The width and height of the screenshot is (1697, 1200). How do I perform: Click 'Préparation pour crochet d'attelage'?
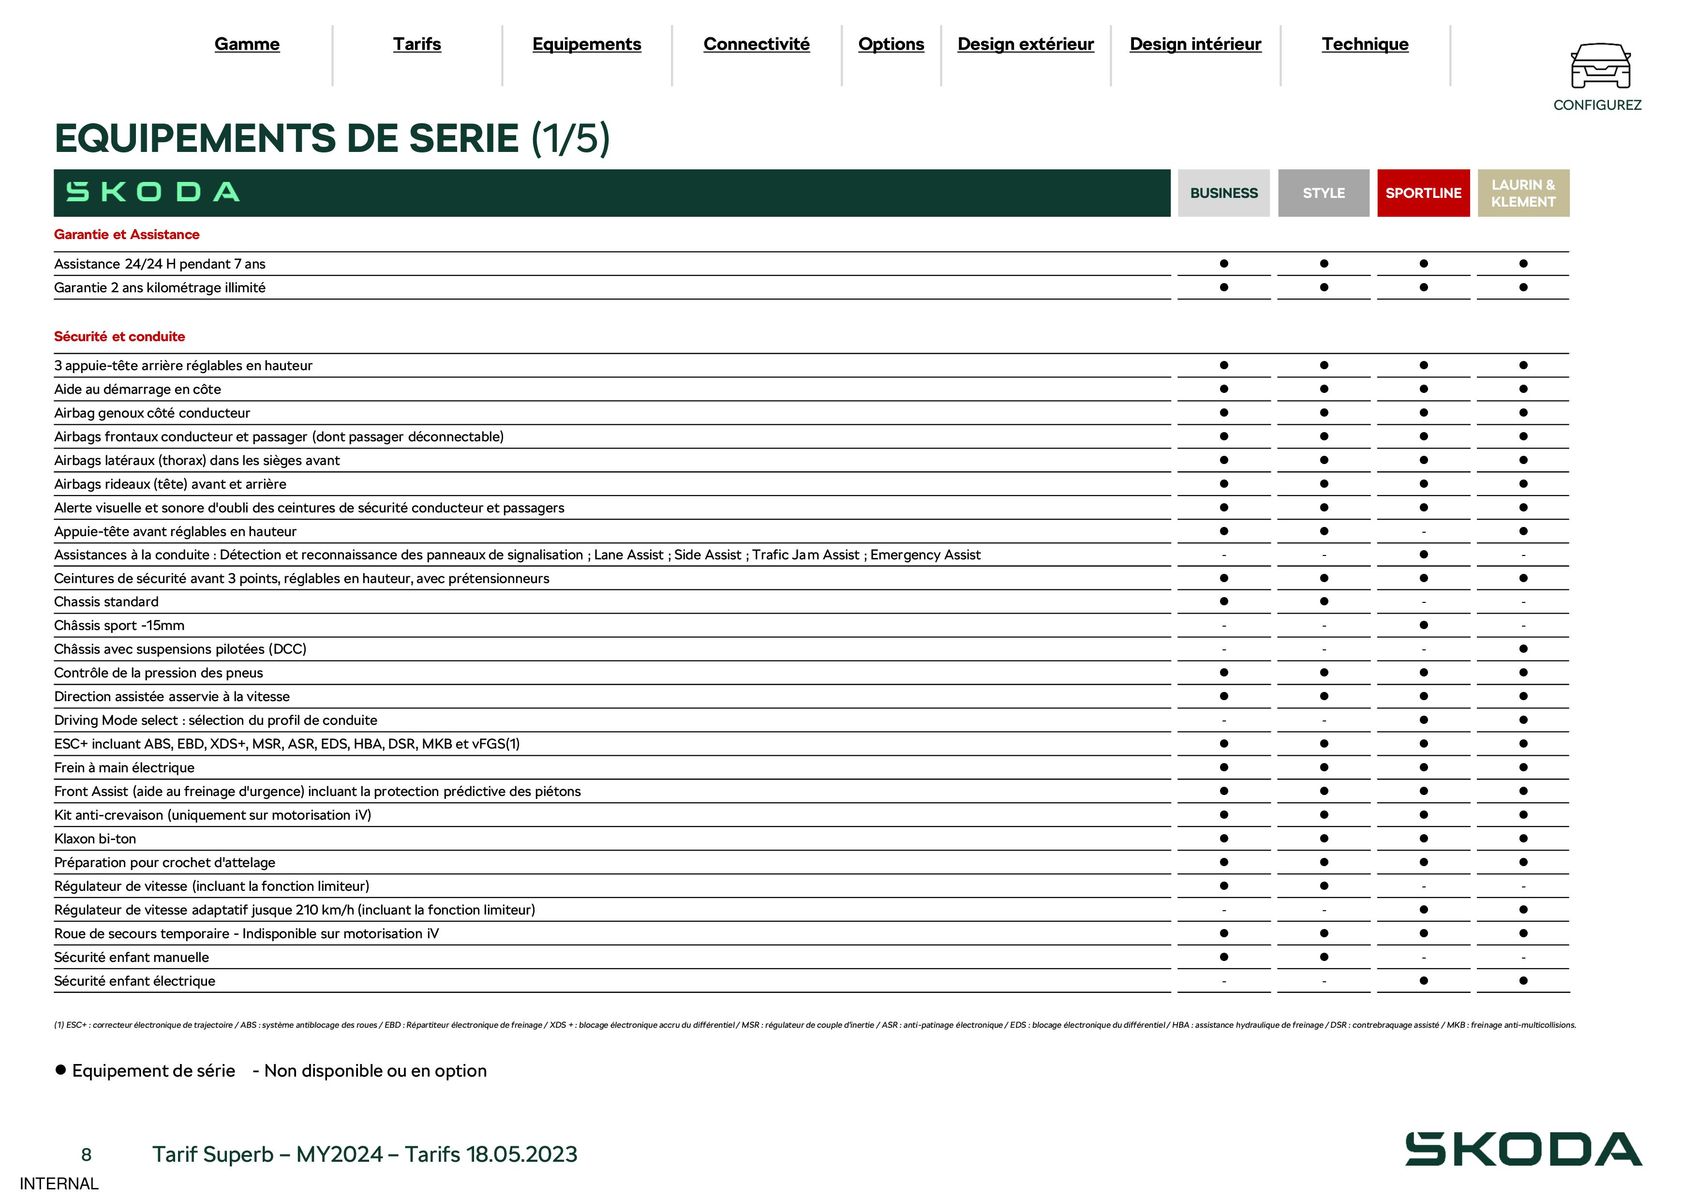coord(165,862)
